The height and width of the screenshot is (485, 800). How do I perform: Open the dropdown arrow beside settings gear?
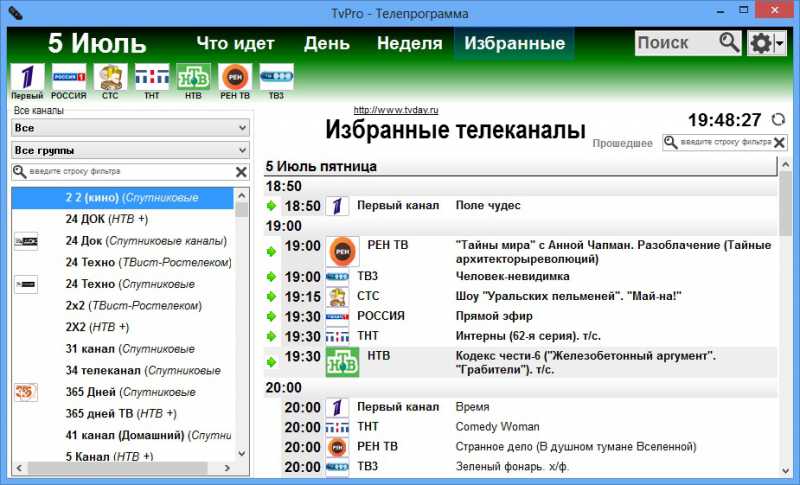(780, 44)
